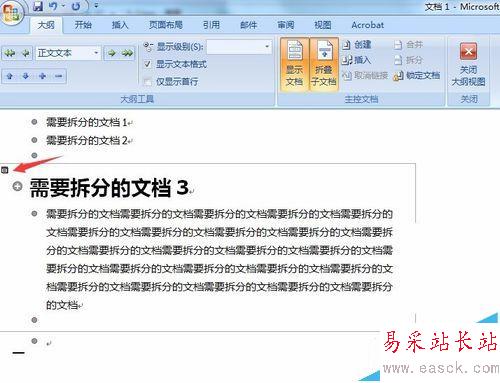This screenshot has height=383, width=500.
Task: Click 创建 to create a subdocument
Action: [x=356, y=44]
